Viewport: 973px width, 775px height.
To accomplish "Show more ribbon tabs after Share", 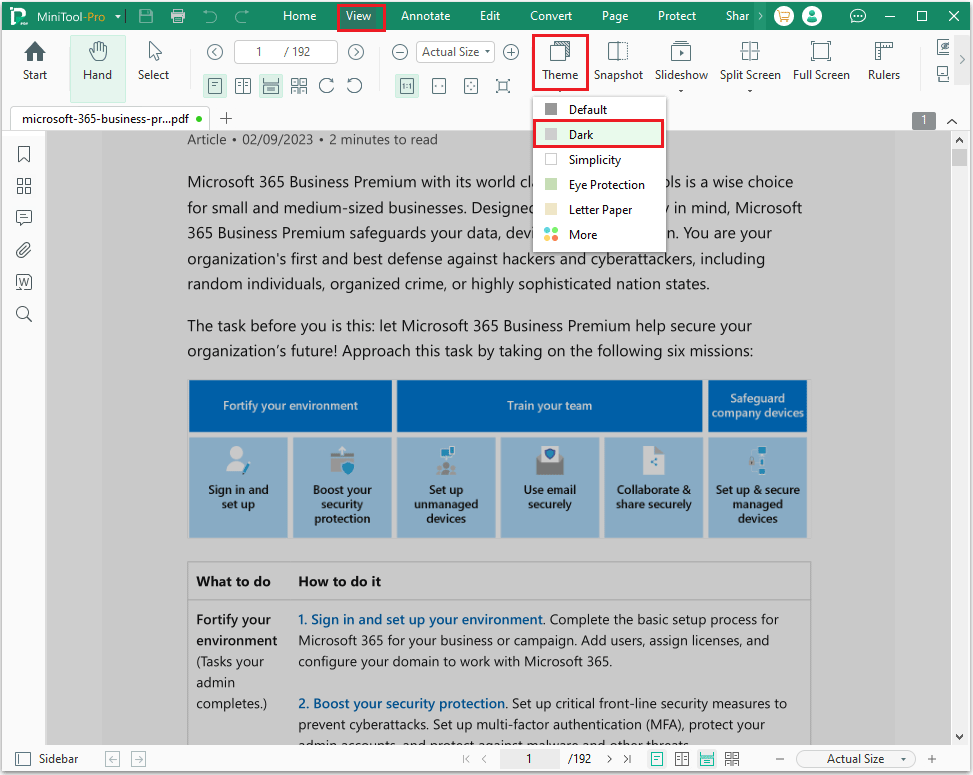I will click(x=760, y=16).
